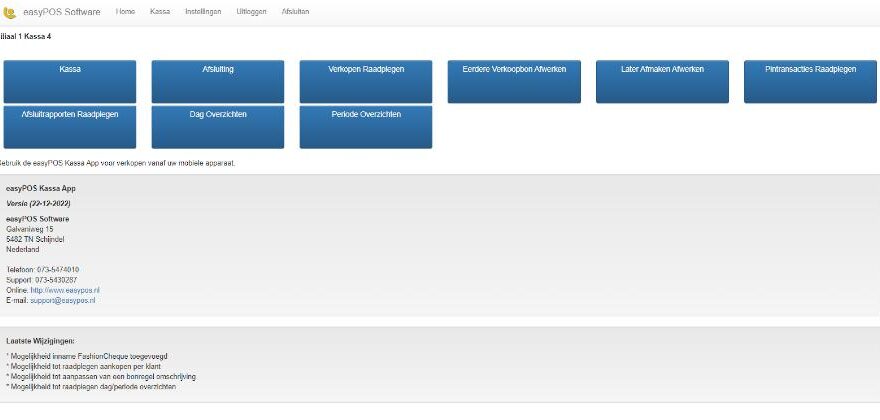
Task: Open the Dag Overzichten tile
Action: 218,127
